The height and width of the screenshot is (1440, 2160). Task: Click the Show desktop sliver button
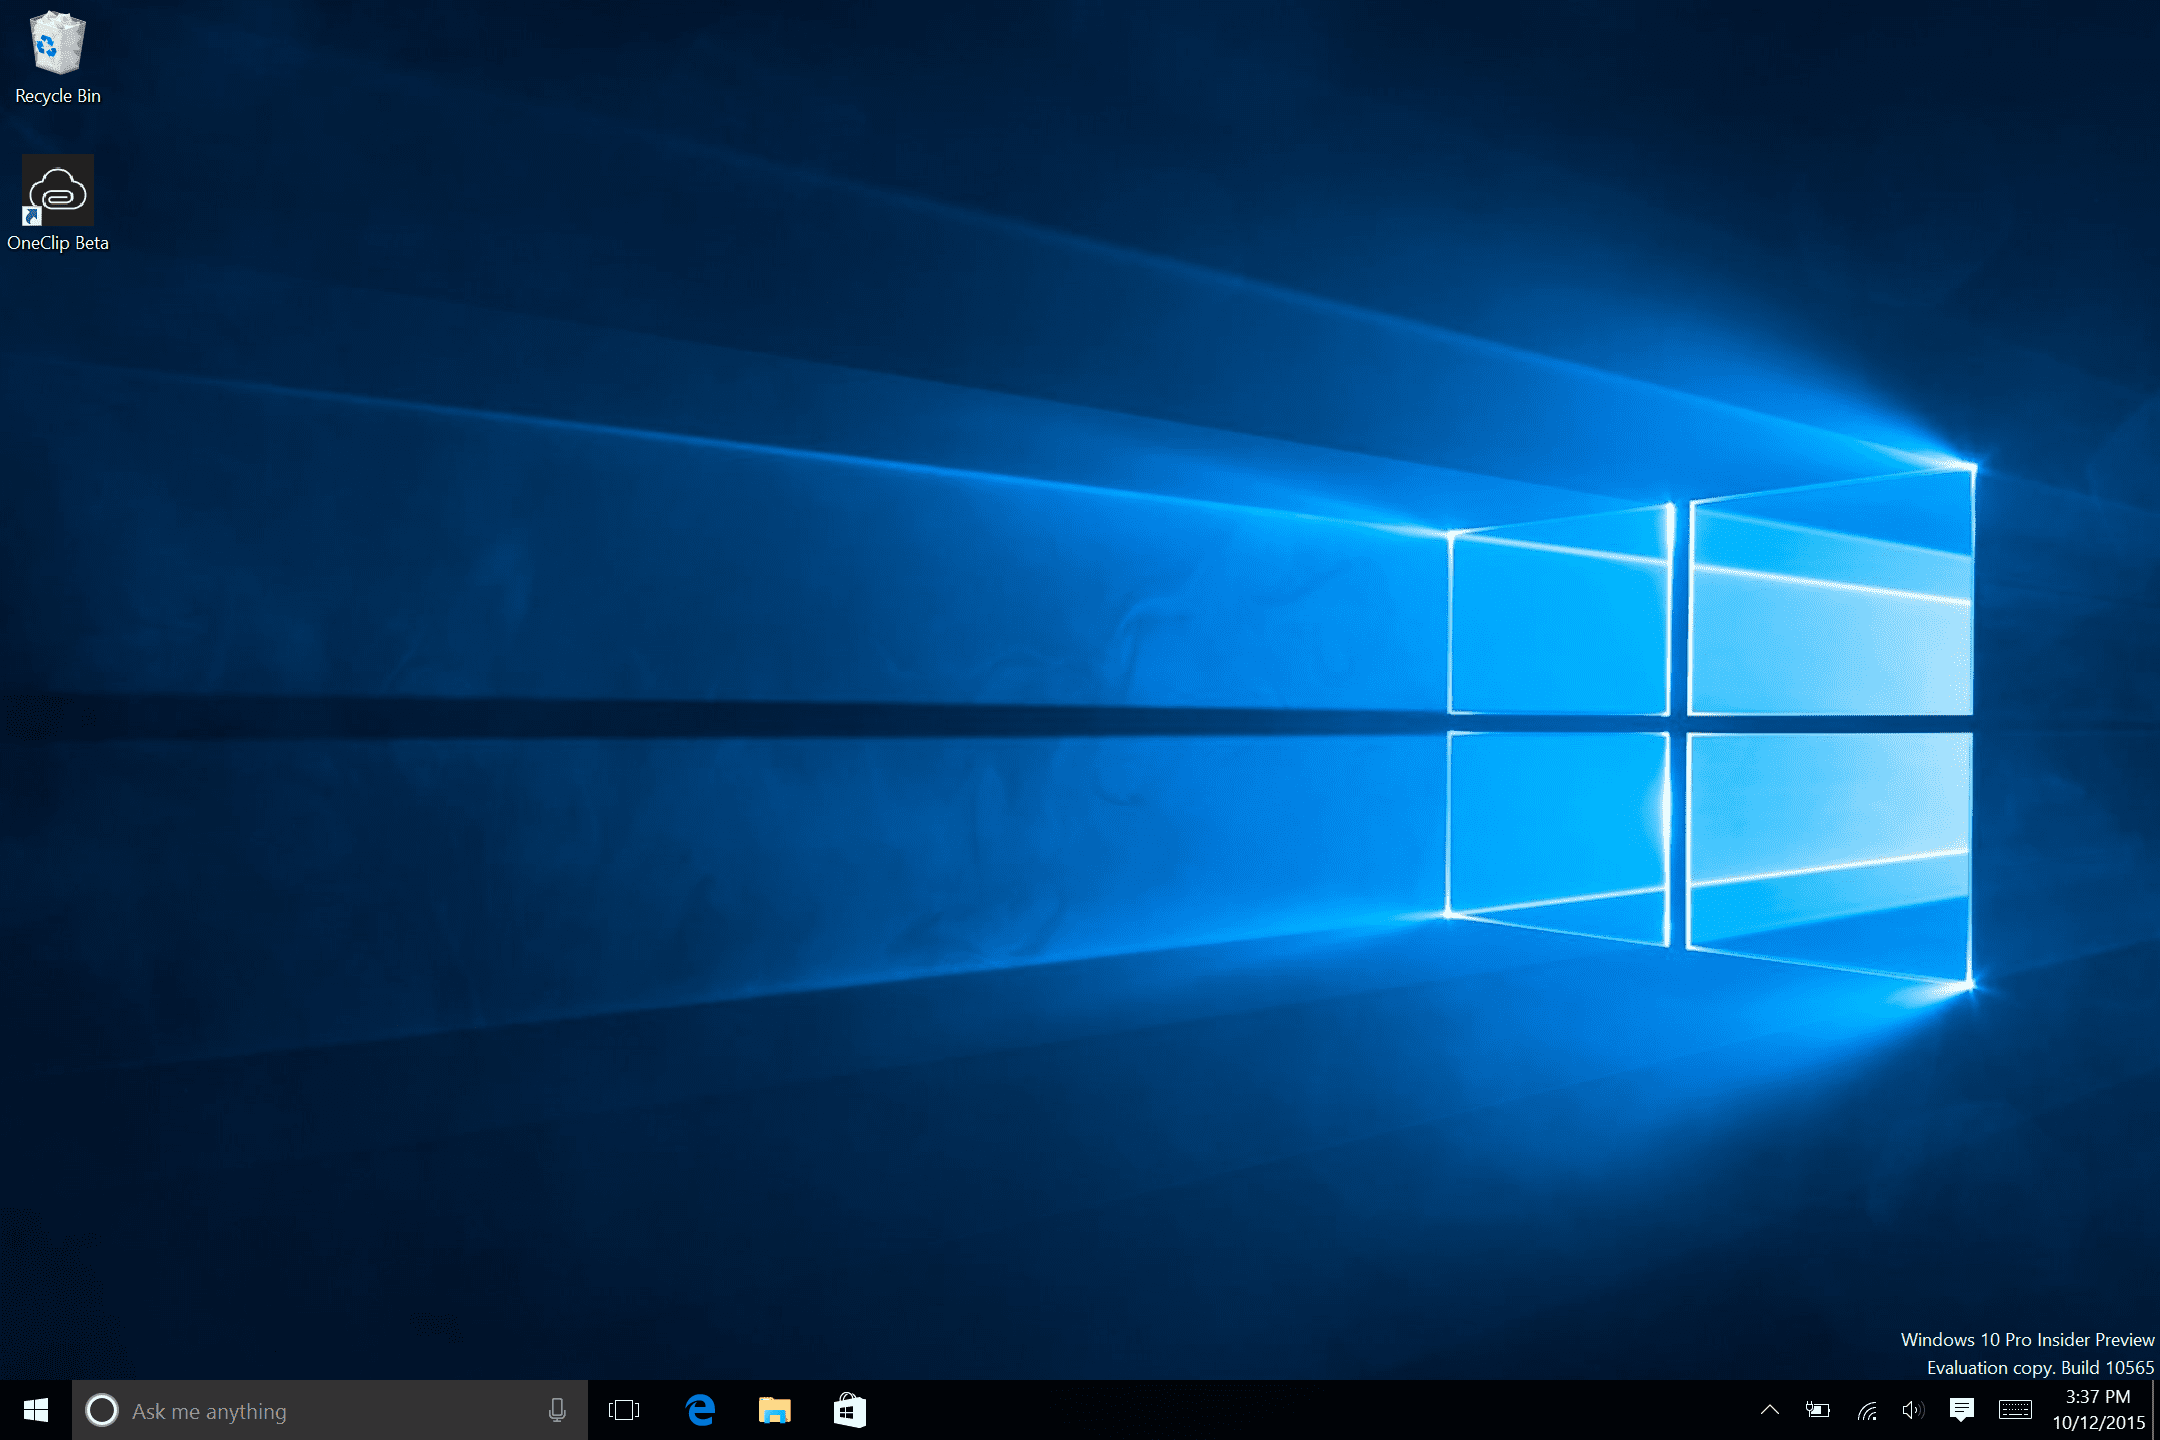coord(2155,1411)
